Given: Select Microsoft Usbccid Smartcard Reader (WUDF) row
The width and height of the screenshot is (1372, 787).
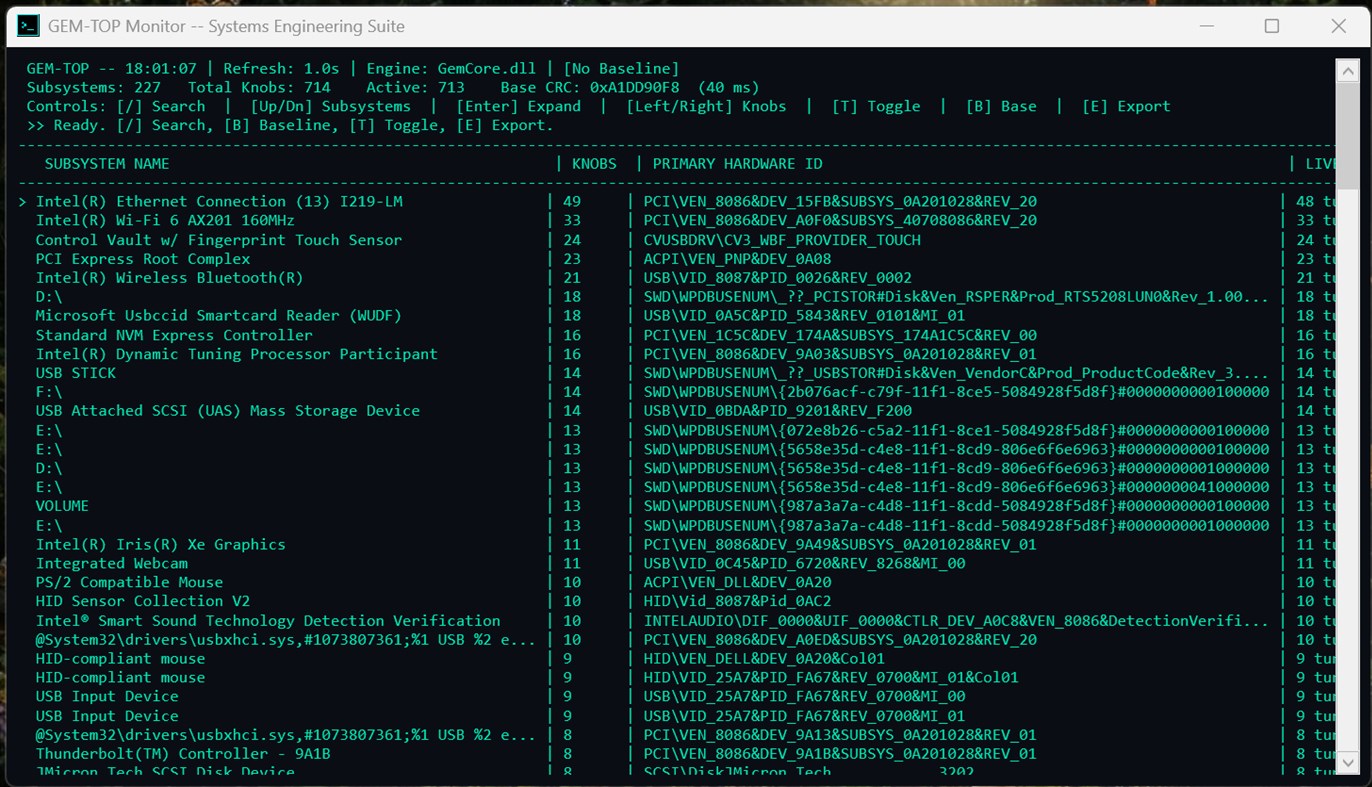Looking at the screenshot, I should pos(676,316).
